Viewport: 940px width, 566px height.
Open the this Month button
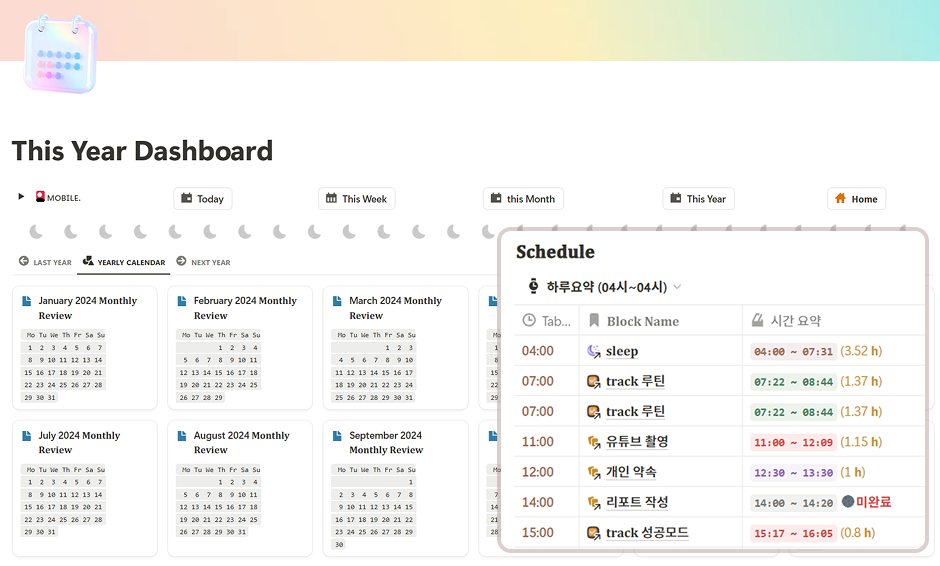[x=523, y=198]
